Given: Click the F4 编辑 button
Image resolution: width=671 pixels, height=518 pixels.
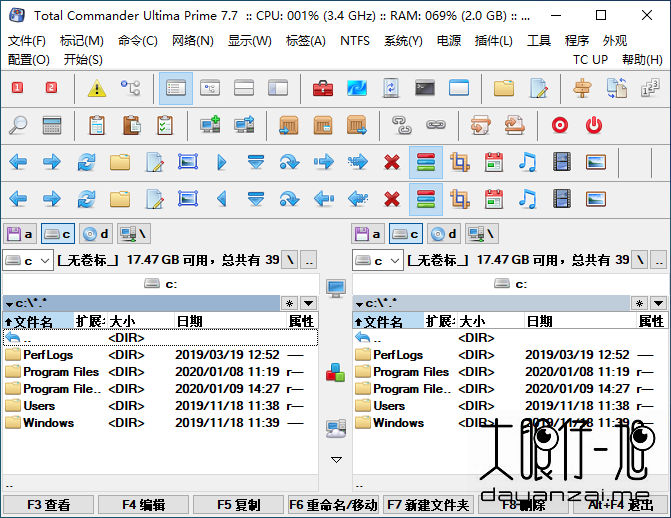Looking at the screenshot, I should pyautogui.click(x=143, y=505).
